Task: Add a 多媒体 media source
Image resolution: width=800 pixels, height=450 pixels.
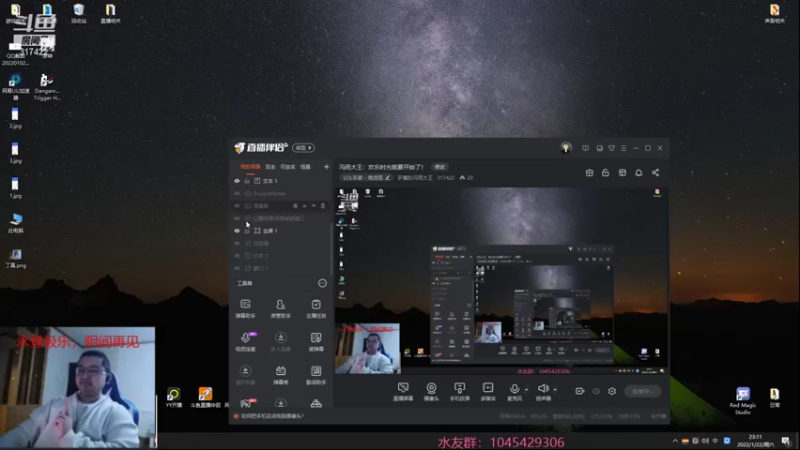Action: 488,391
